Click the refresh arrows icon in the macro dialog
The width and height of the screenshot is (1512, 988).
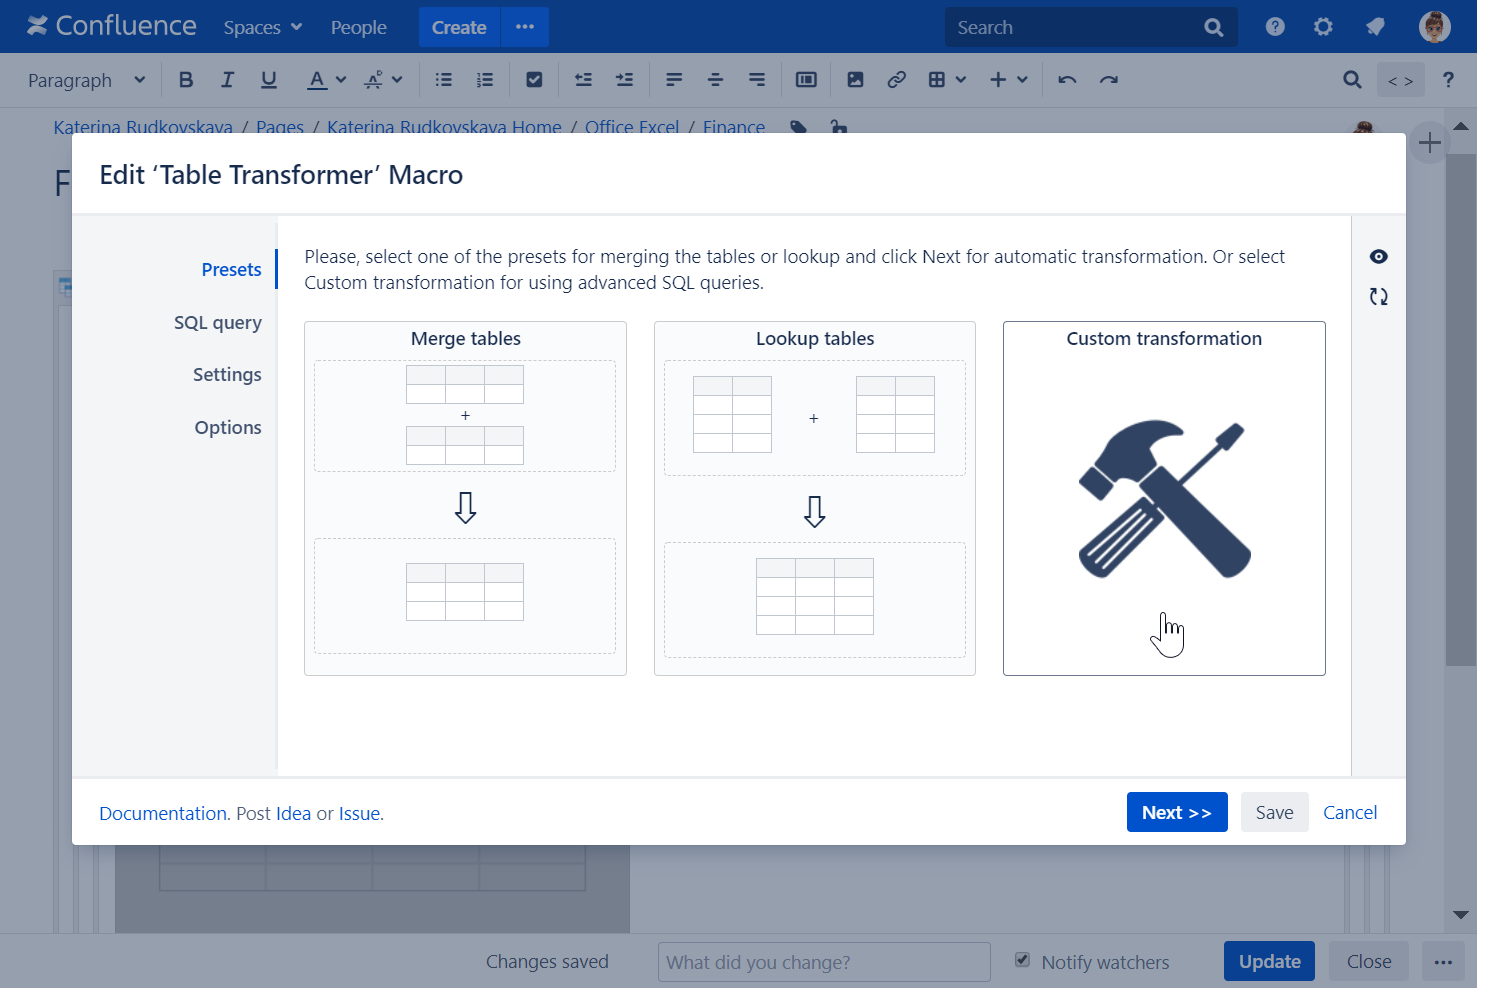[x=1378, y=297]
